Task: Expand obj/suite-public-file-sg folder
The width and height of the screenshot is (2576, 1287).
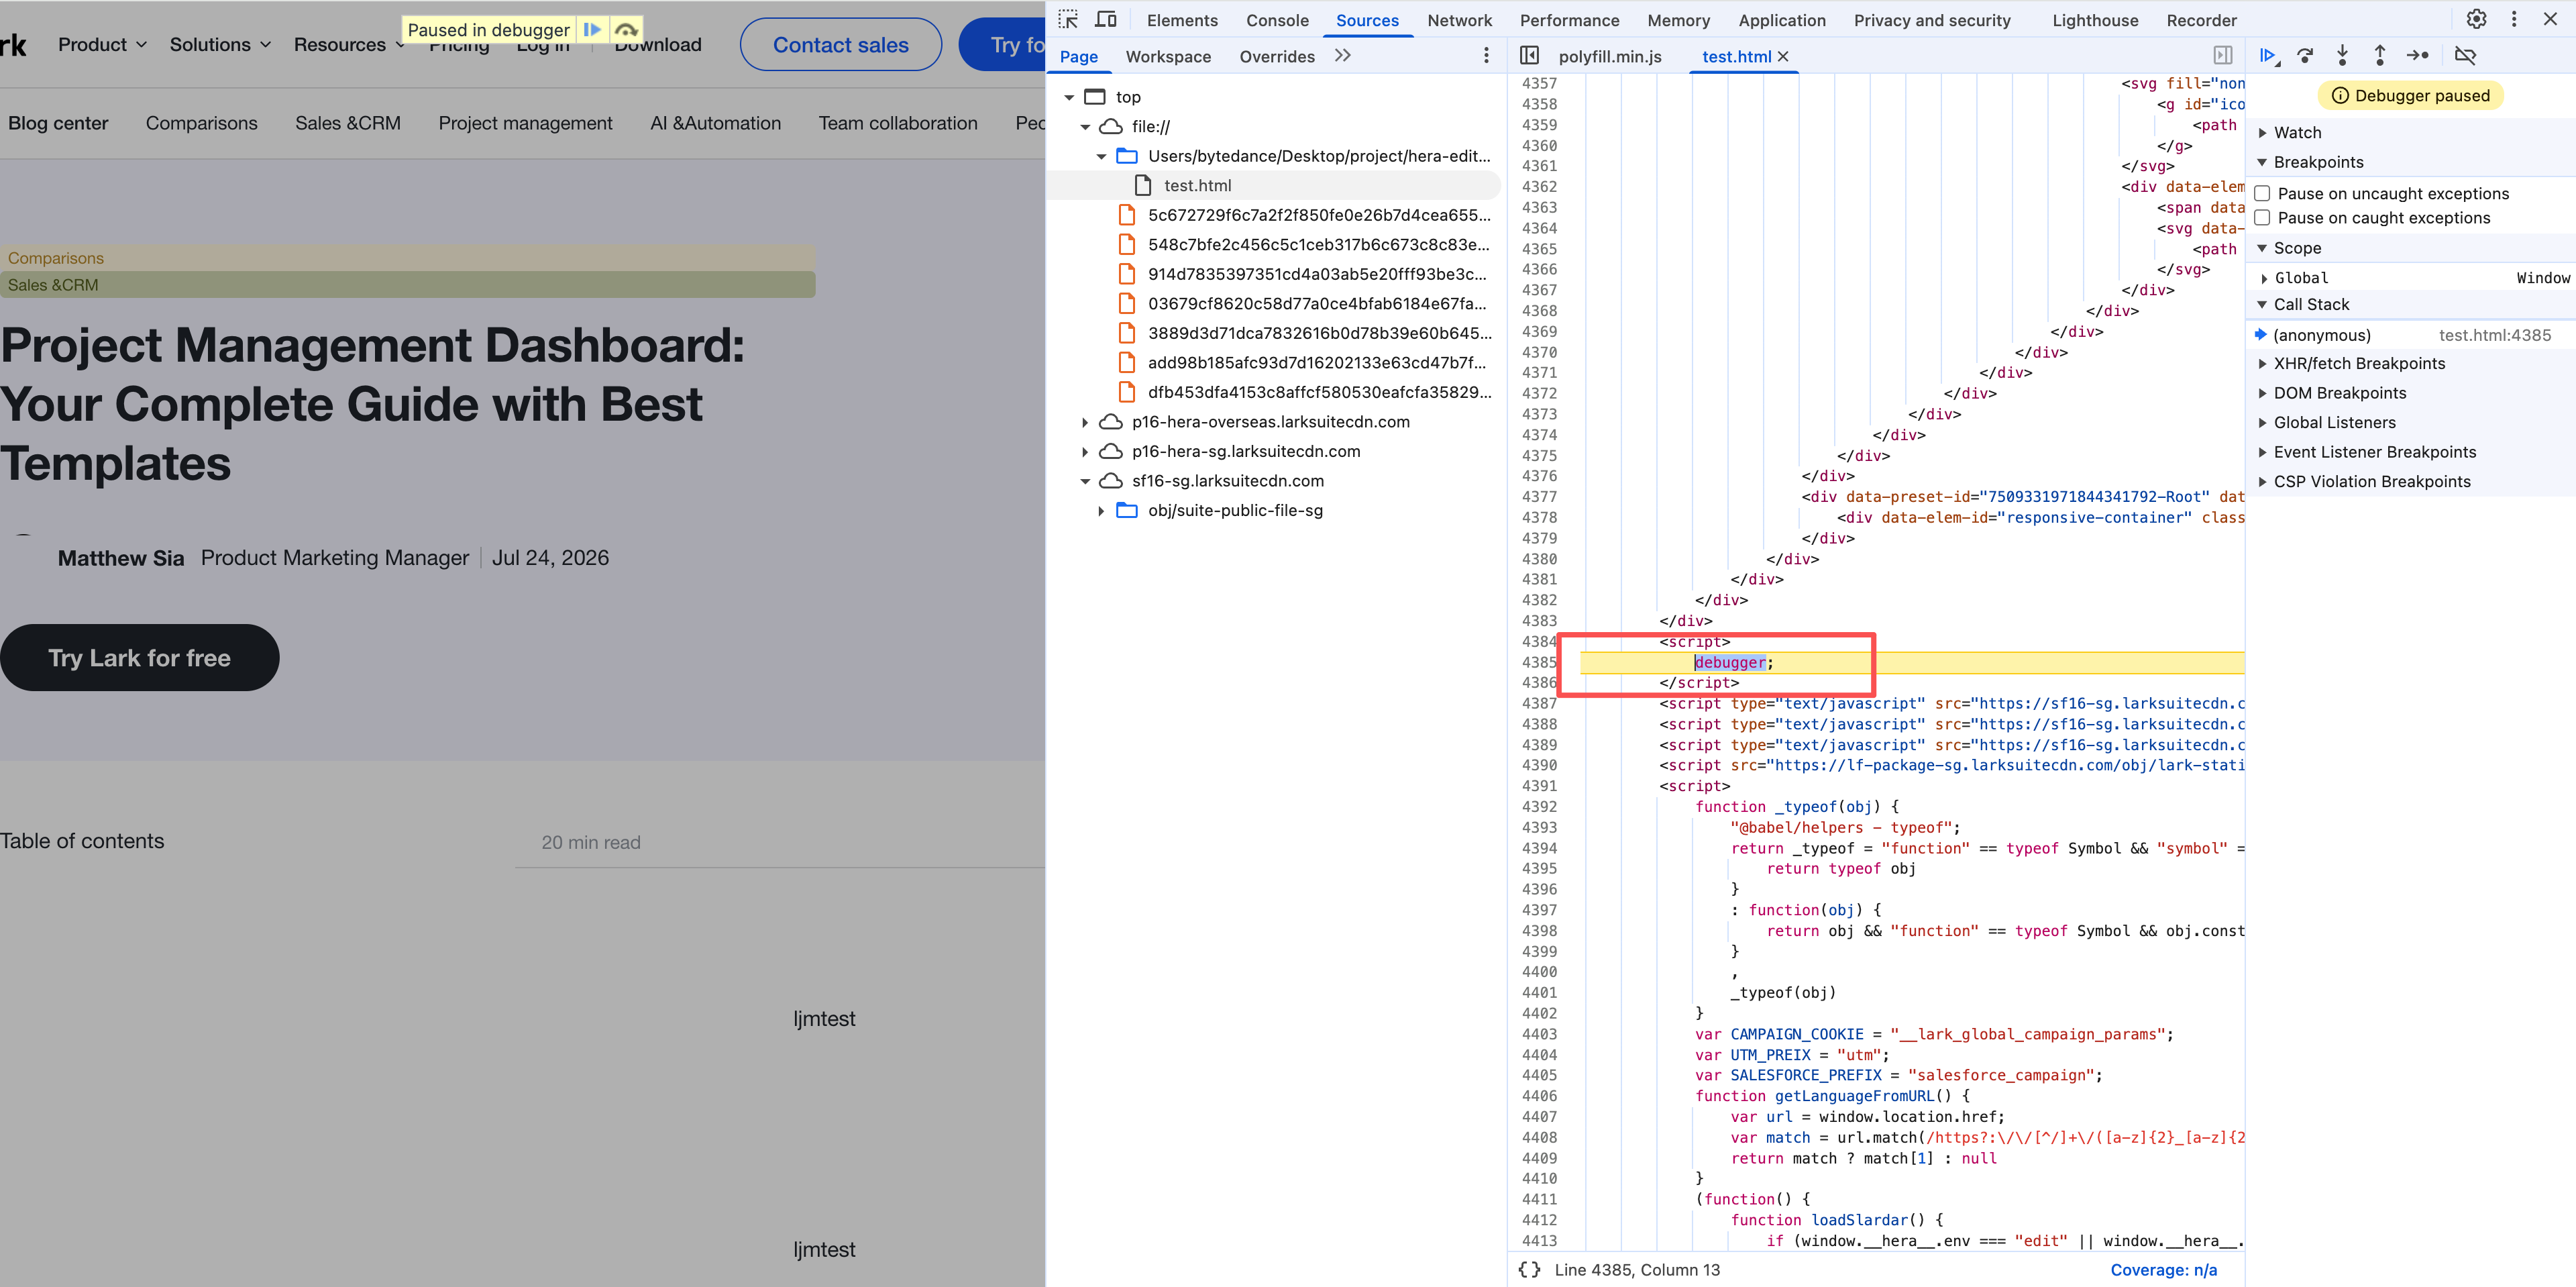Action: (x=1101, y=511)
